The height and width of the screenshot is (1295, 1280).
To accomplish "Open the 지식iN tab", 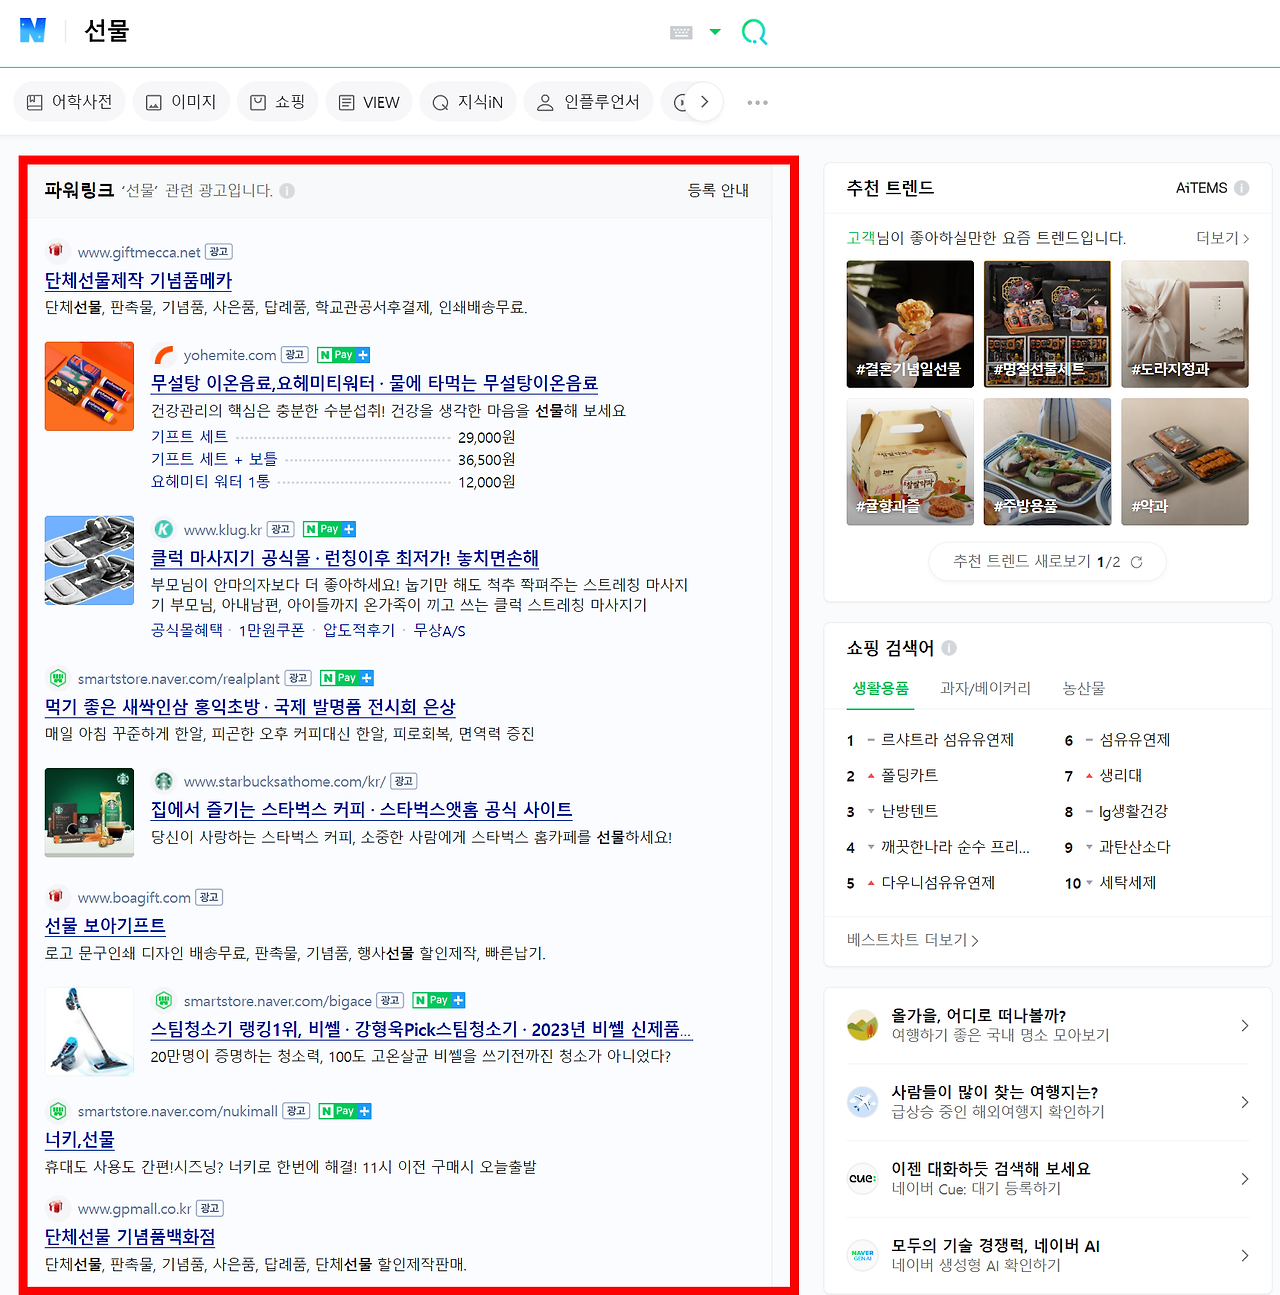I will pyautogui.click(x=468, y=102).
